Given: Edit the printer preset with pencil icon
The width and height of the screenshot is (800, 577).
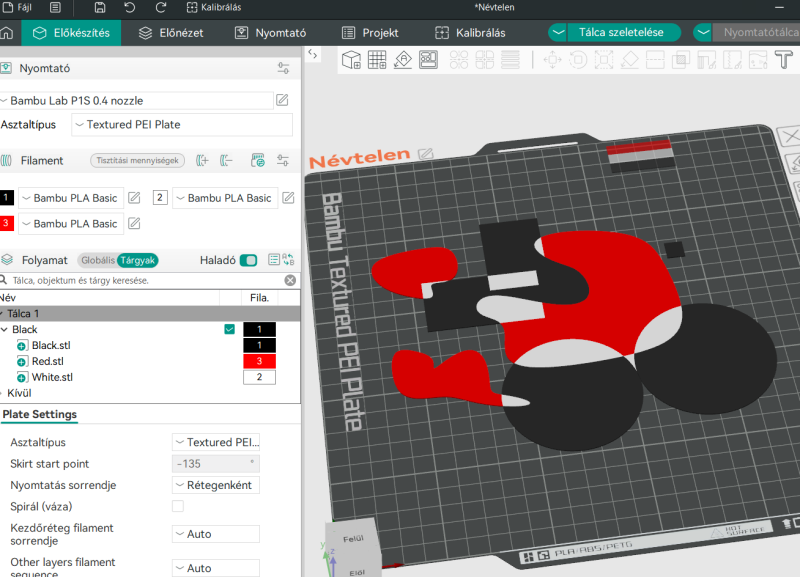Looking at the screenshot, I should point(282,100).
